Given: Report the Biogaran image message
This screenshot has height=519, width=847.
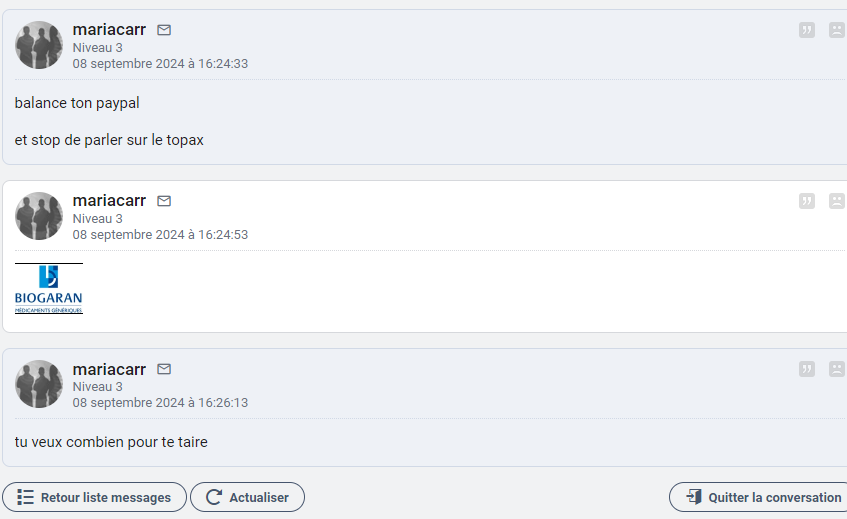Looking at the screenshot, I should pos(837,201).
